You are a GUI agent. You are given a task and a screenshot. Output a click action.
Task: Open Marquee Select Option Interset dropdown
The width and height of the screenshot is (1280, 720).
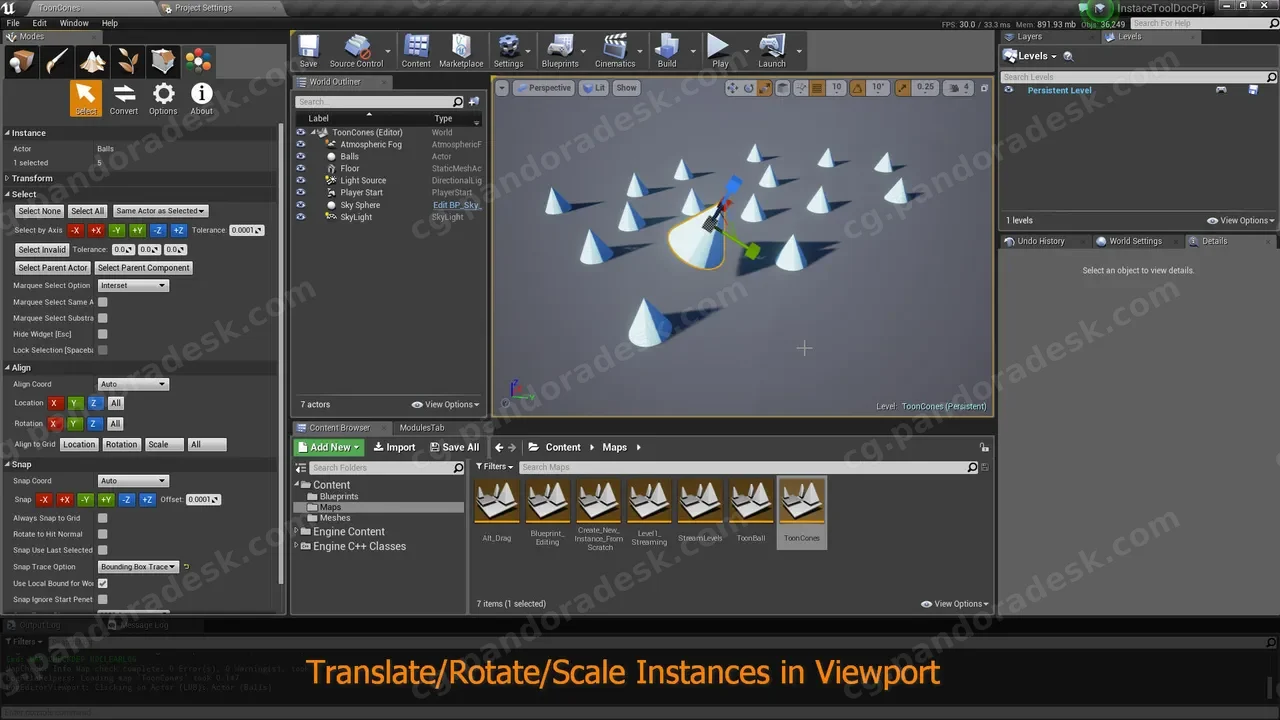click(x=133, y=286)
